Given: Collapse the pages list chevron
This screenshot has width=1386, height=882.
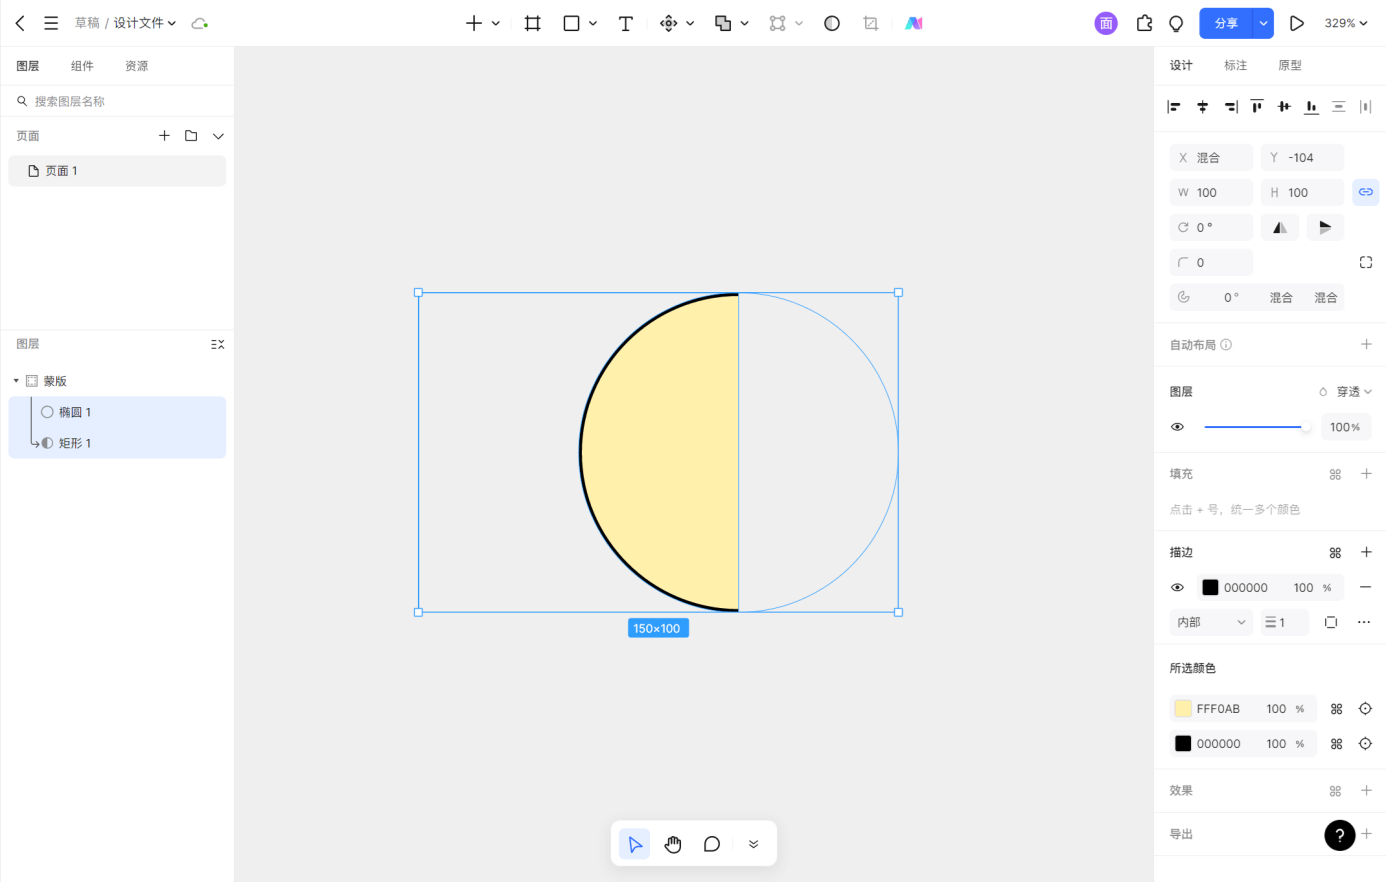Looking at the screenshot, I should [218, 135].
